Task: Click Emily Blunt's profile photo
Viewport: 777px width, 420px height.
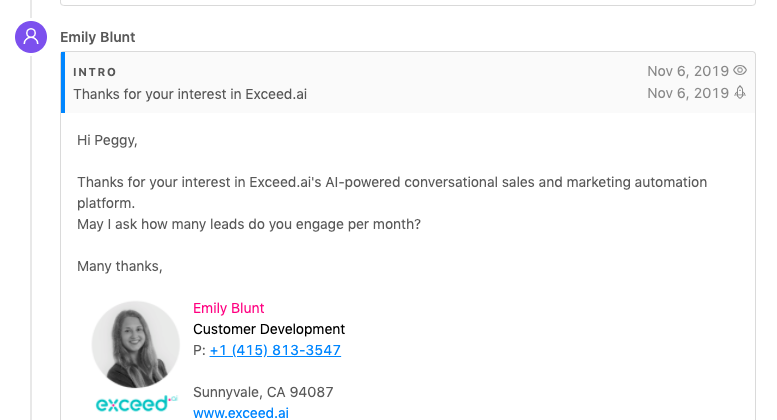Action: coord(136,345)
